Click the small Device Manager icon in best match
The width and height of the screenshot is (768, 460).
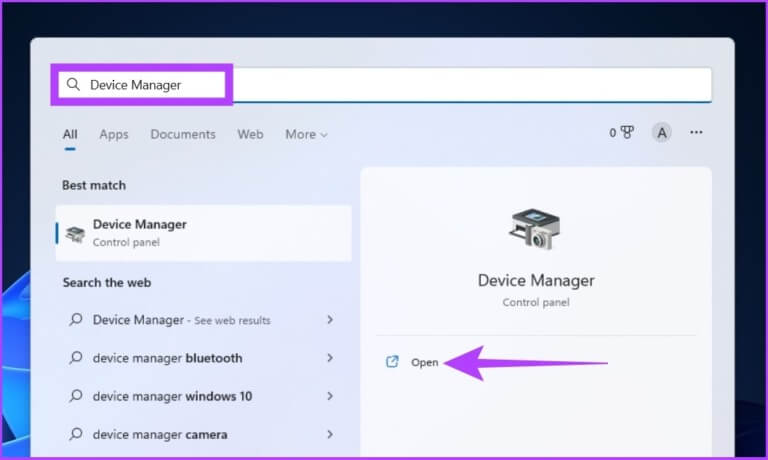pyautogui.click(x=75, y=234)
